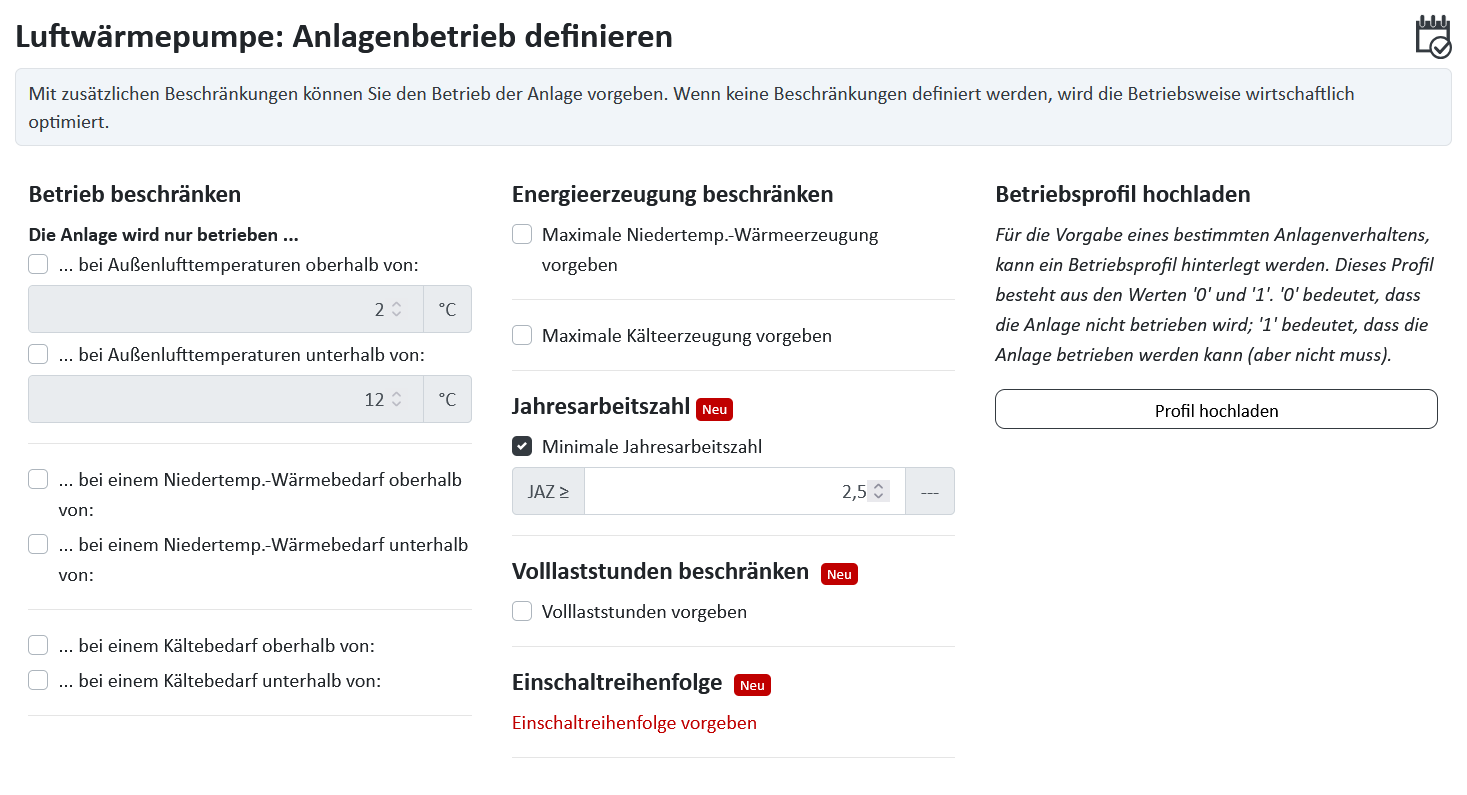Click the info box about zusätzlichen Beschränkungen
Image resolution: width=1467 pixels, height=795 pixels.
(x=733, y=107)
